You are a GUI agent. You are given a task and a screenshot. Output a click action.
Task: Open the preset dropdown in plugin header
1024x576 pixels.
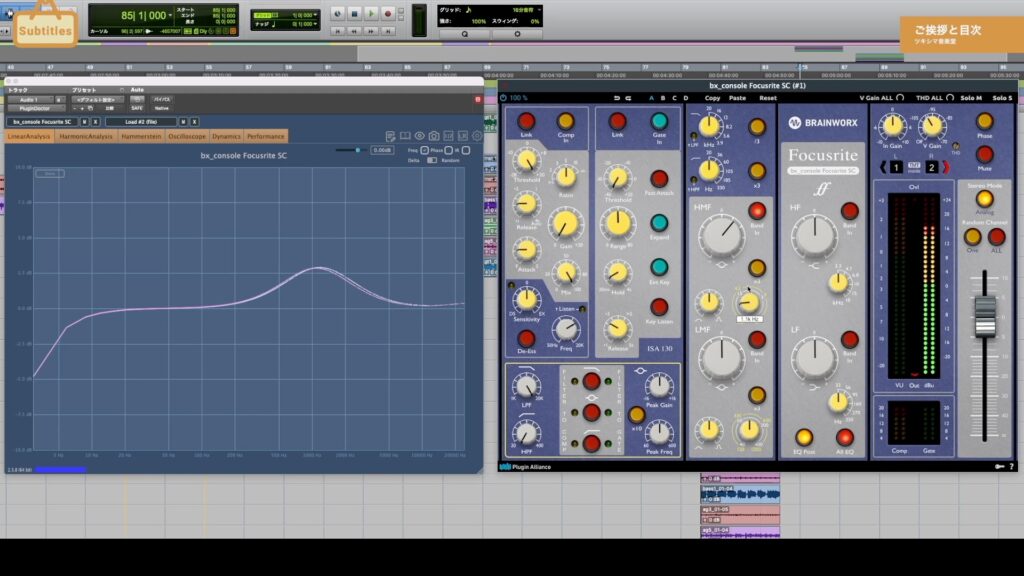[97, 100]
